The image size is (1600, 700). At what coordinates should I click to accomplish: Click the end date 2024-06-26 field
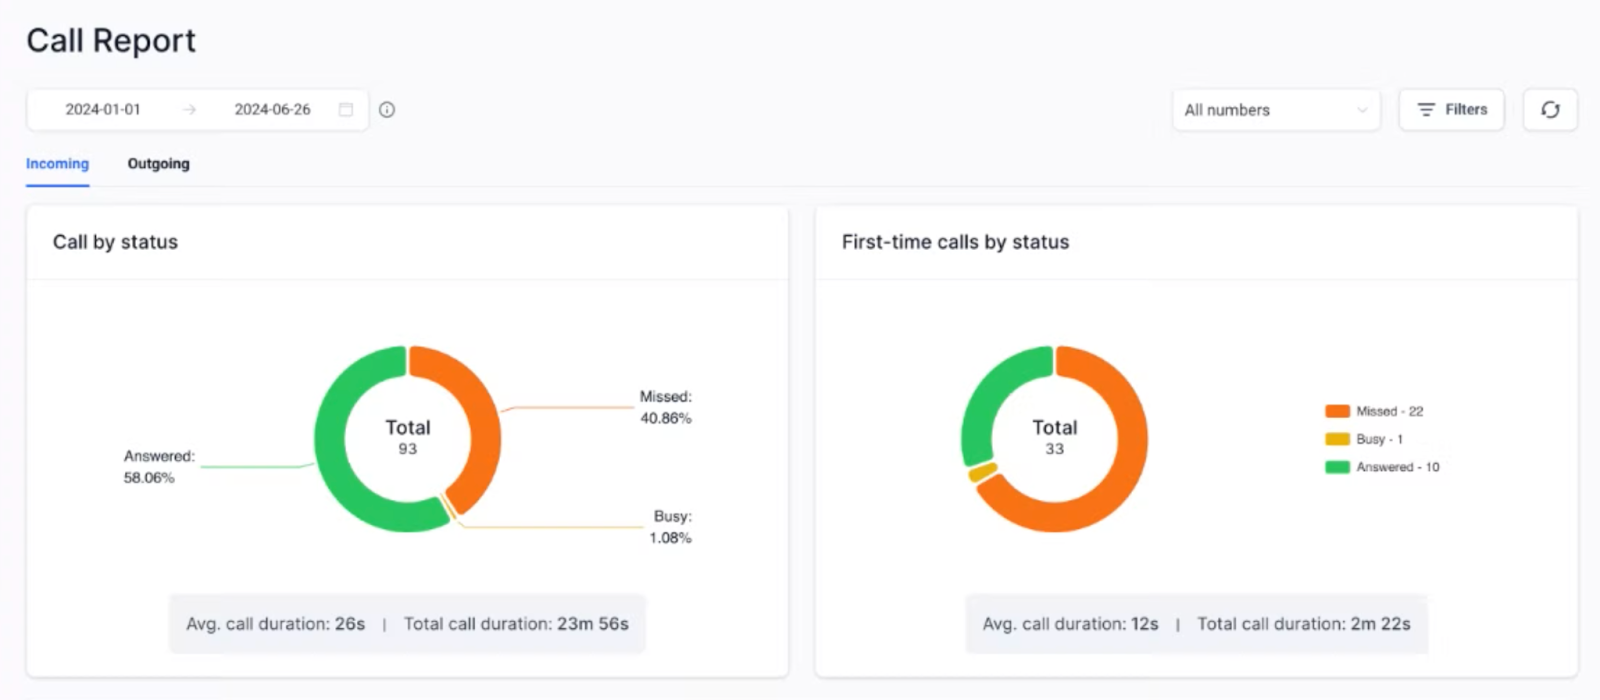point(272,110)
